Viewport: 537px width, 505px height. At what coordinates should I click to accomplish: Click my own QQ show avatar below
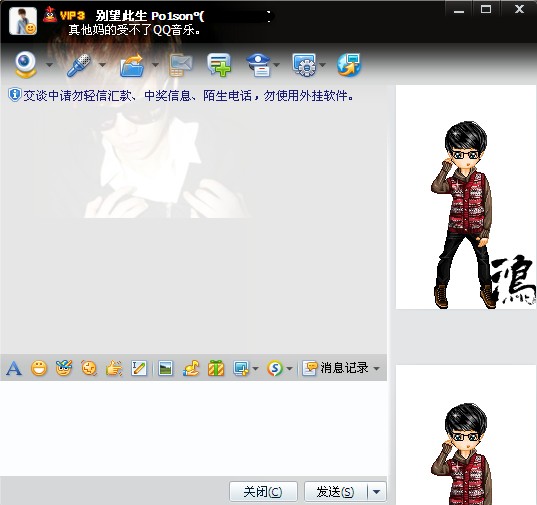[466, 435]
